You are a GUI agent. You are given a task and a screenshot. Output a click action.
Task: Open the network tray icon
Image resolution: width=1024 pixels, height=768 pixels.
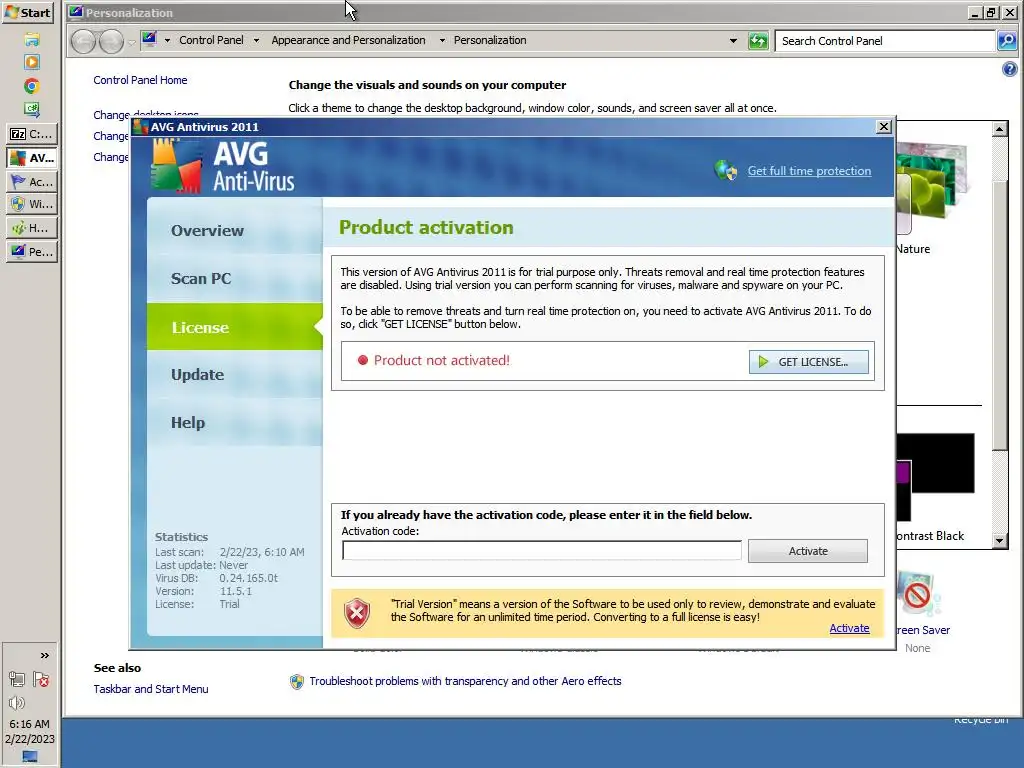point(17,679)
